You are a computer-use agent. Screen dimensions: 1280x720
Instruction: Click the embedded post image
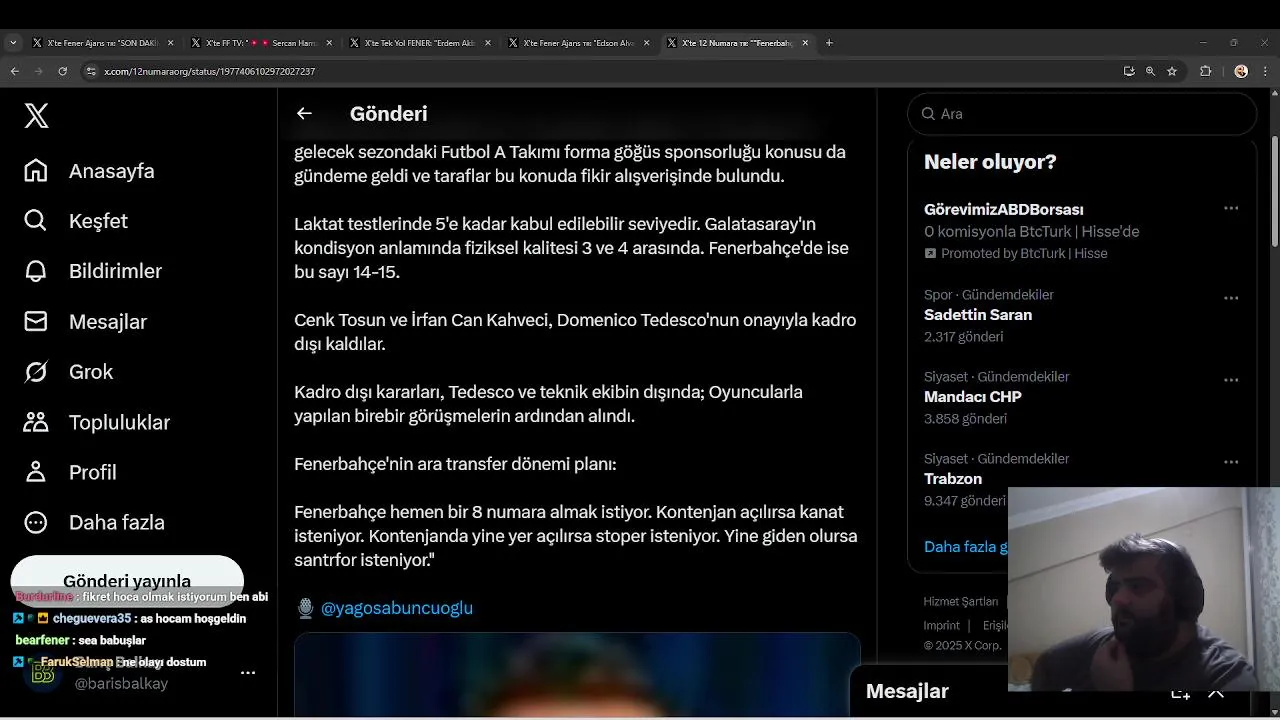pyautogui.click(x=577, y=673)
